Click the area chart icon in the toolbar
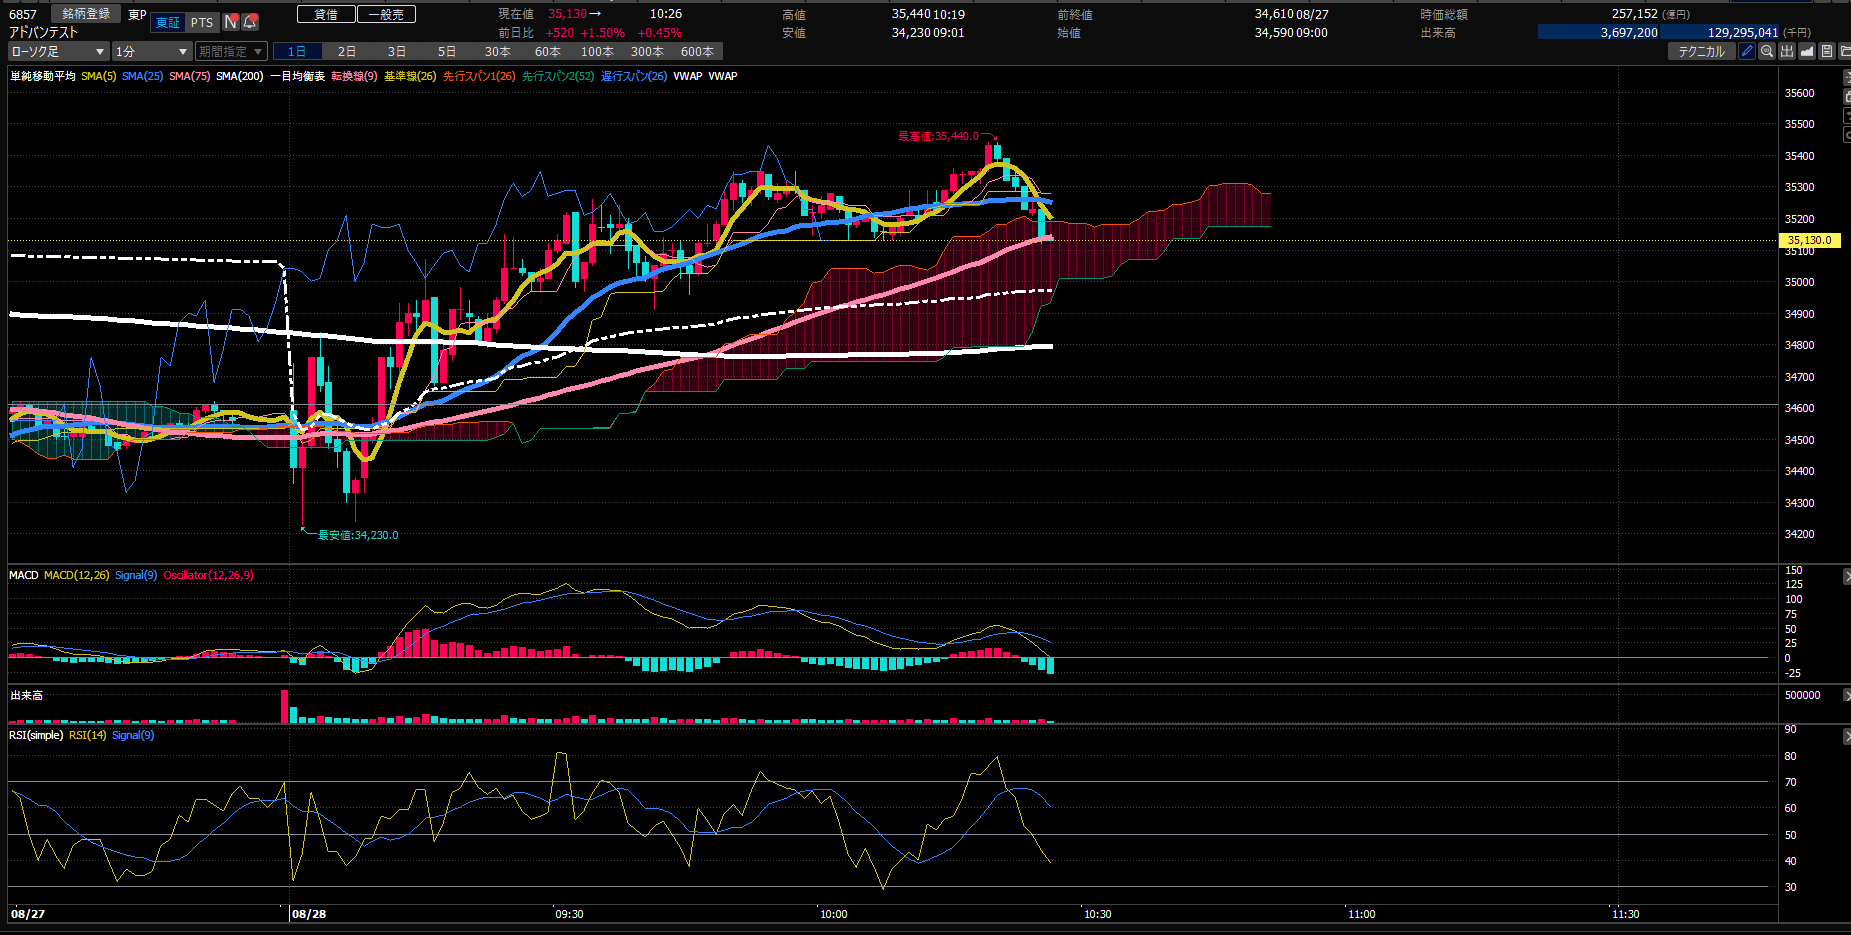Image resolution: width=1851 pixels, height=935 pixels. coord(1807,51)
